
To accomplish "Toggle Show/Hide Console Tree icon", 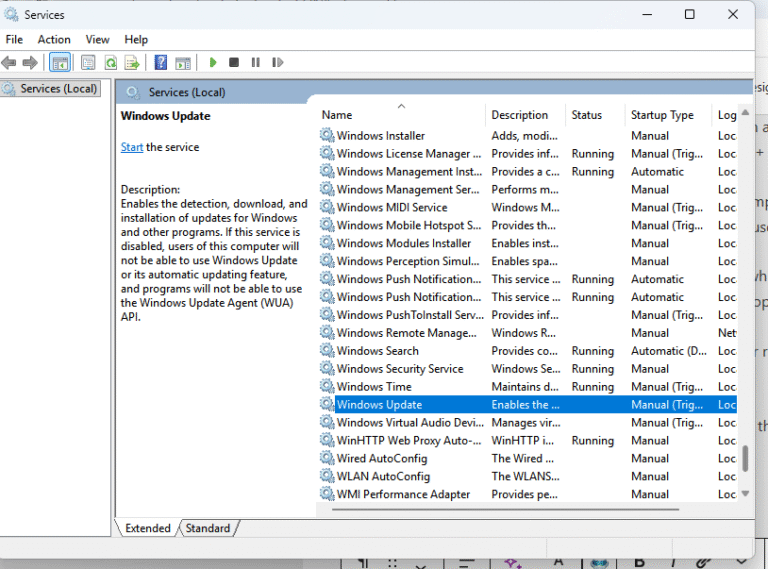I will coord(60,62).
